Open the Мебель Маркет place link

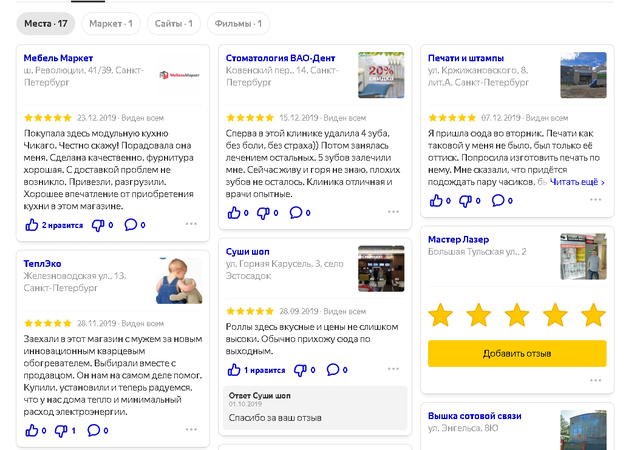58,58
